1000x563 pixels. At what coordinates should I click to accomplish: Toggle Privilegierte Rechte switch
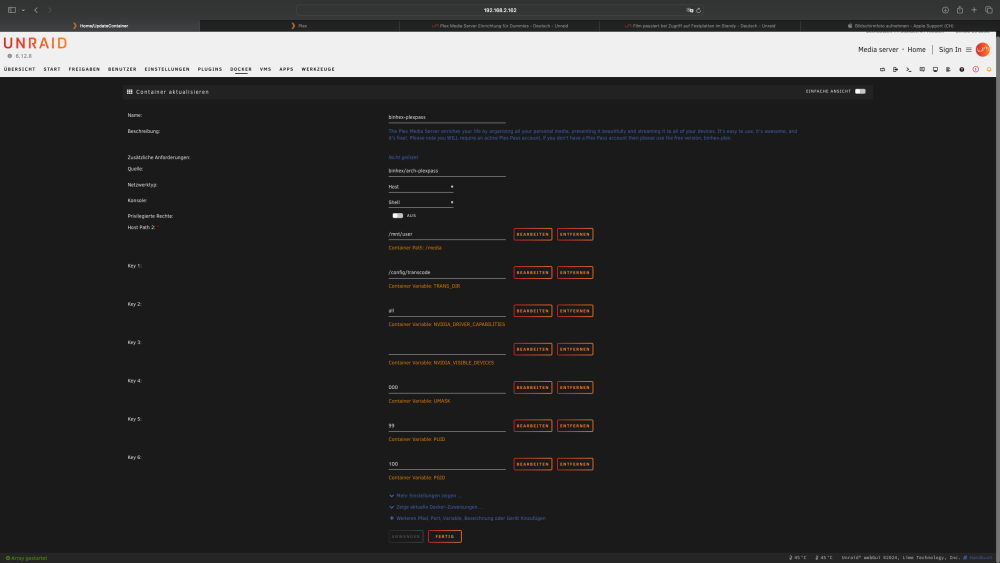(x=397, y=216)
